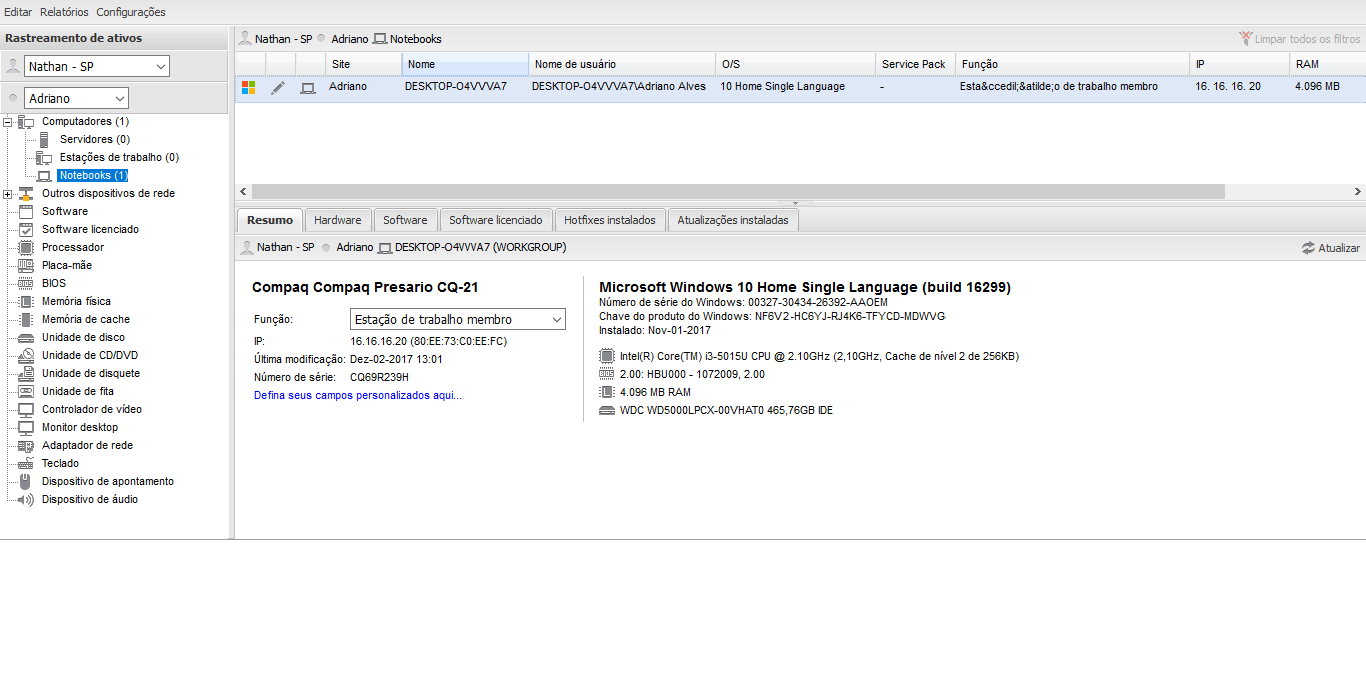Click the Memória física icon

(26, 301)
